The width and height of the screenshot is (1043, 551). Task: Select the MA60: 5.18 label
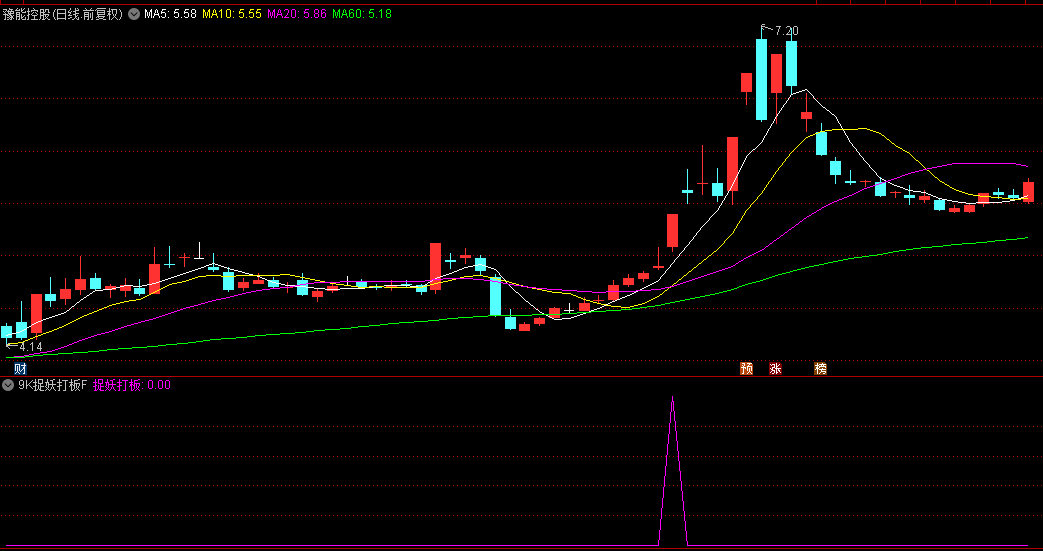(362, 14)
